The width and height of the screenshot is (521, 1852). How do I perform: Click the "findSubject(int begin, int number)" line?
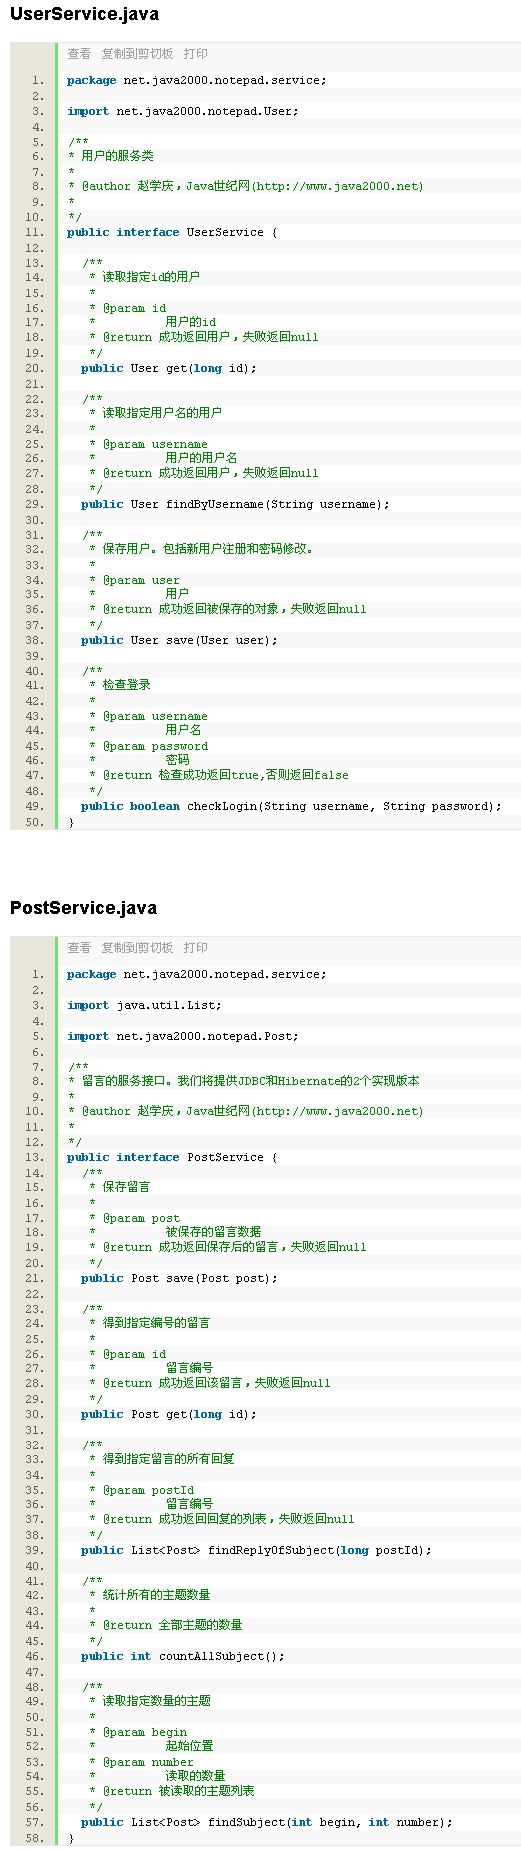pos(267,1822)
